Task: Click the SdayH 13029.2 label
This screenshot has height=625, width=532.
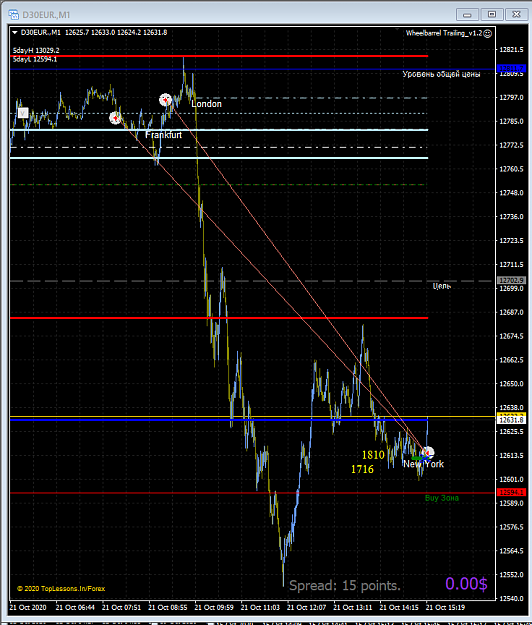Action: click(x=36, y=50)
